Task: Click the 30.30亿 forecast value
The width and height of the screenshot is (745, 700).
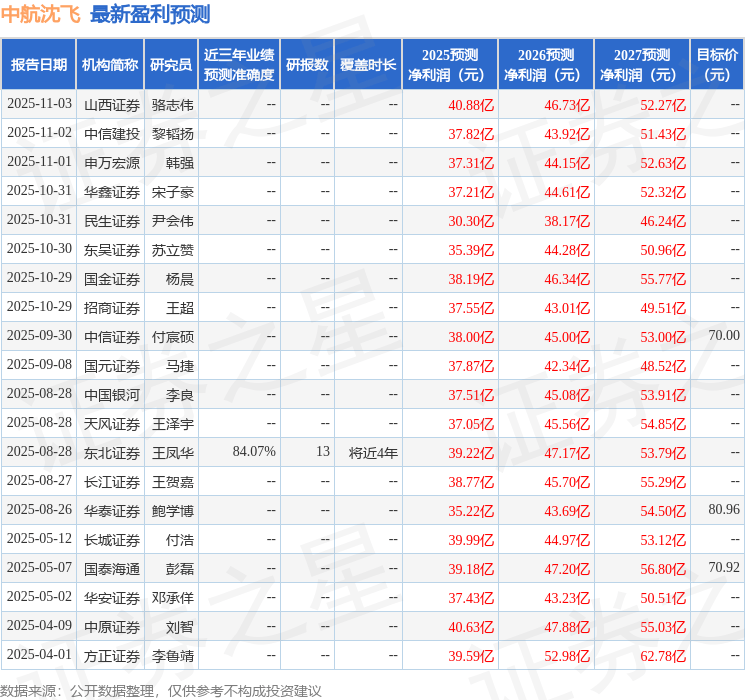Action: (x=471, y=221)
